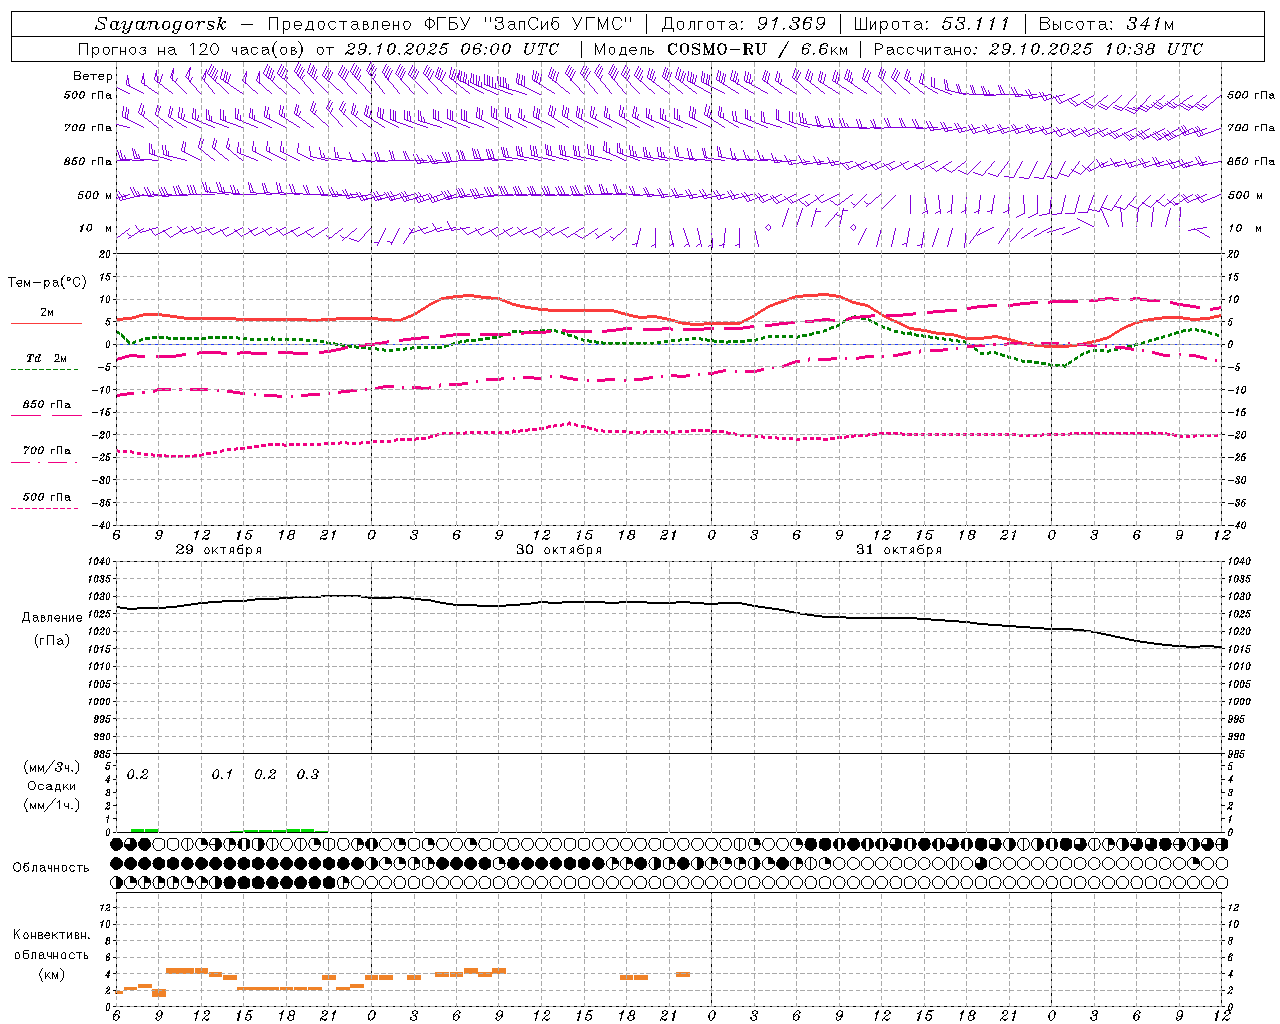
Task: Select the 'Td 2м' dew point legend entry
Action: coord(47,358)
